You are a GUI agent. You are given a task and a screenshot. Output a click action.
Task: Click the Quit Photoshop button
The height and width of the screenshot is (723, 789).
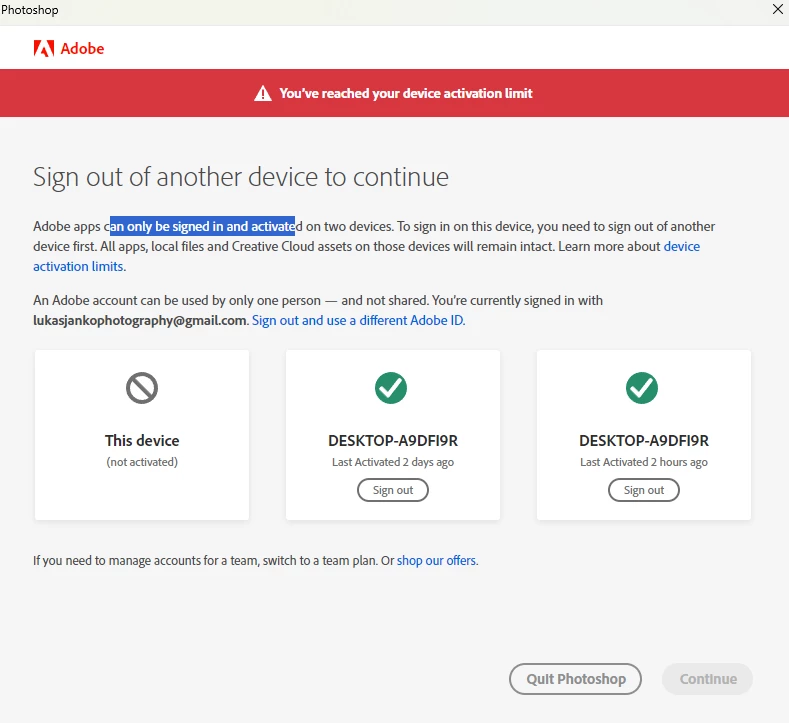pyautogui.click(x=575, y=679)
